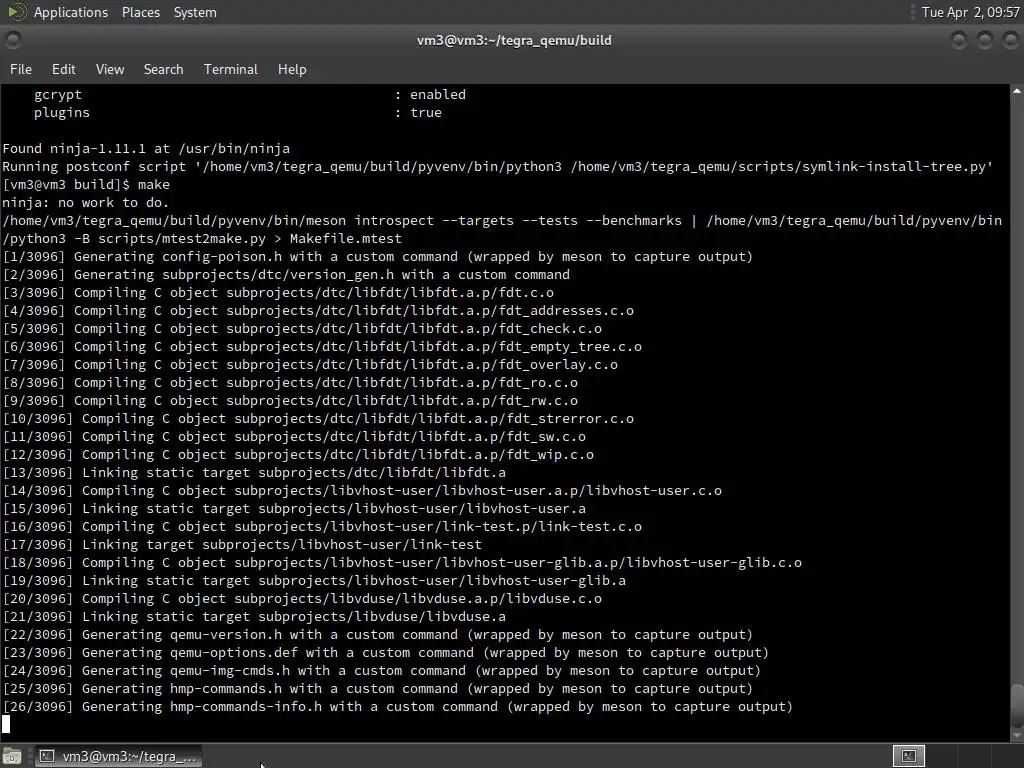Viewport: 1024px width, 768px height.
Task: Open the Edit menu in terminal
Action: (x=63, y=69)
